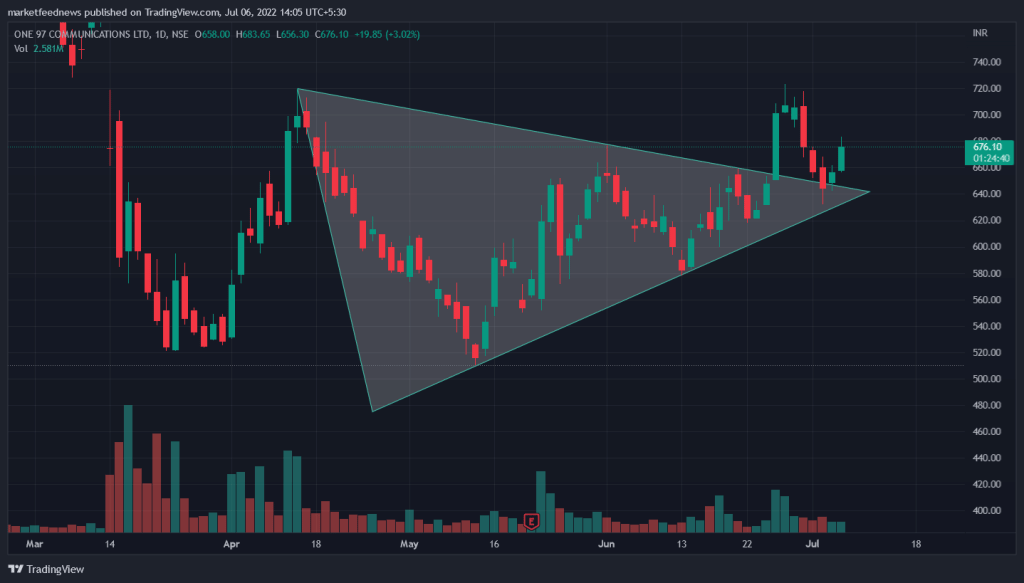Click the 500.00 mark on price scale
The width and height of the screenshot is (1024, 583).
tap(986, 379)
